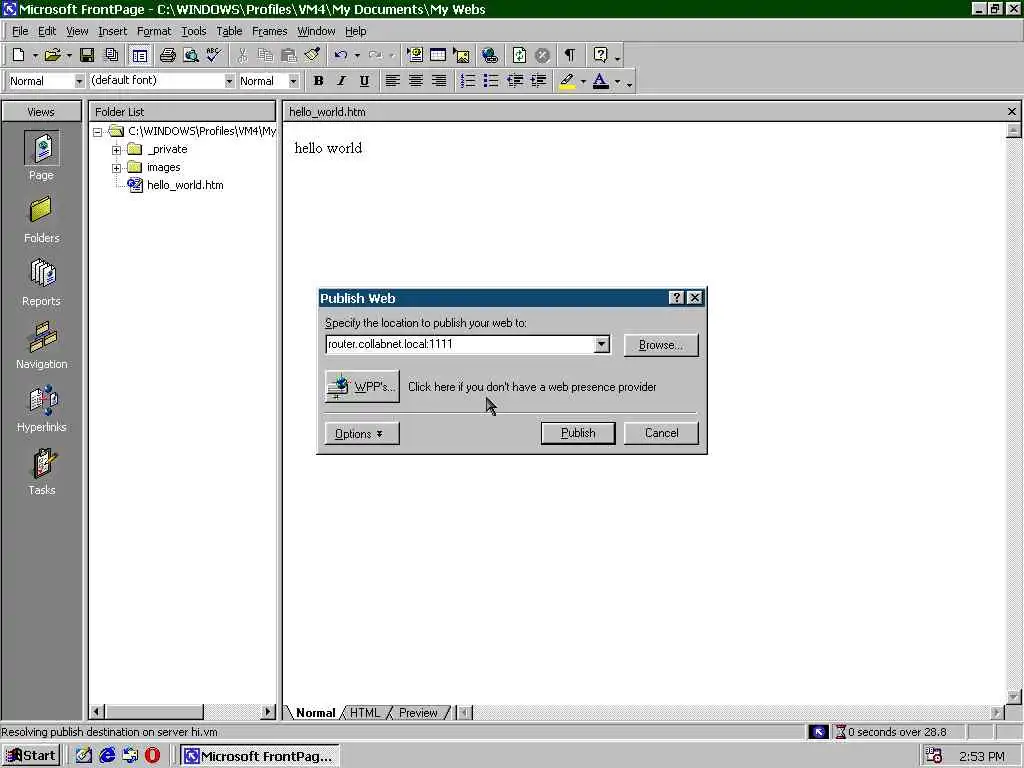Open the paragraph Style dropdown
Screen dimensions: 1024x768
(79, 81)
